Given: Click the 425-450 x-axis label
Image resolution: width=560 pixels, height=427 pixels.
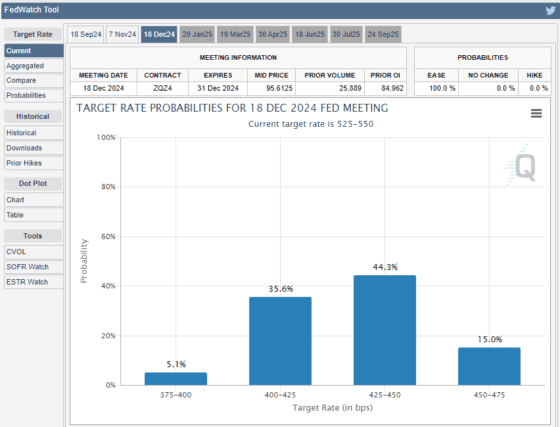Looking at the screenshot, I should 385,395.
